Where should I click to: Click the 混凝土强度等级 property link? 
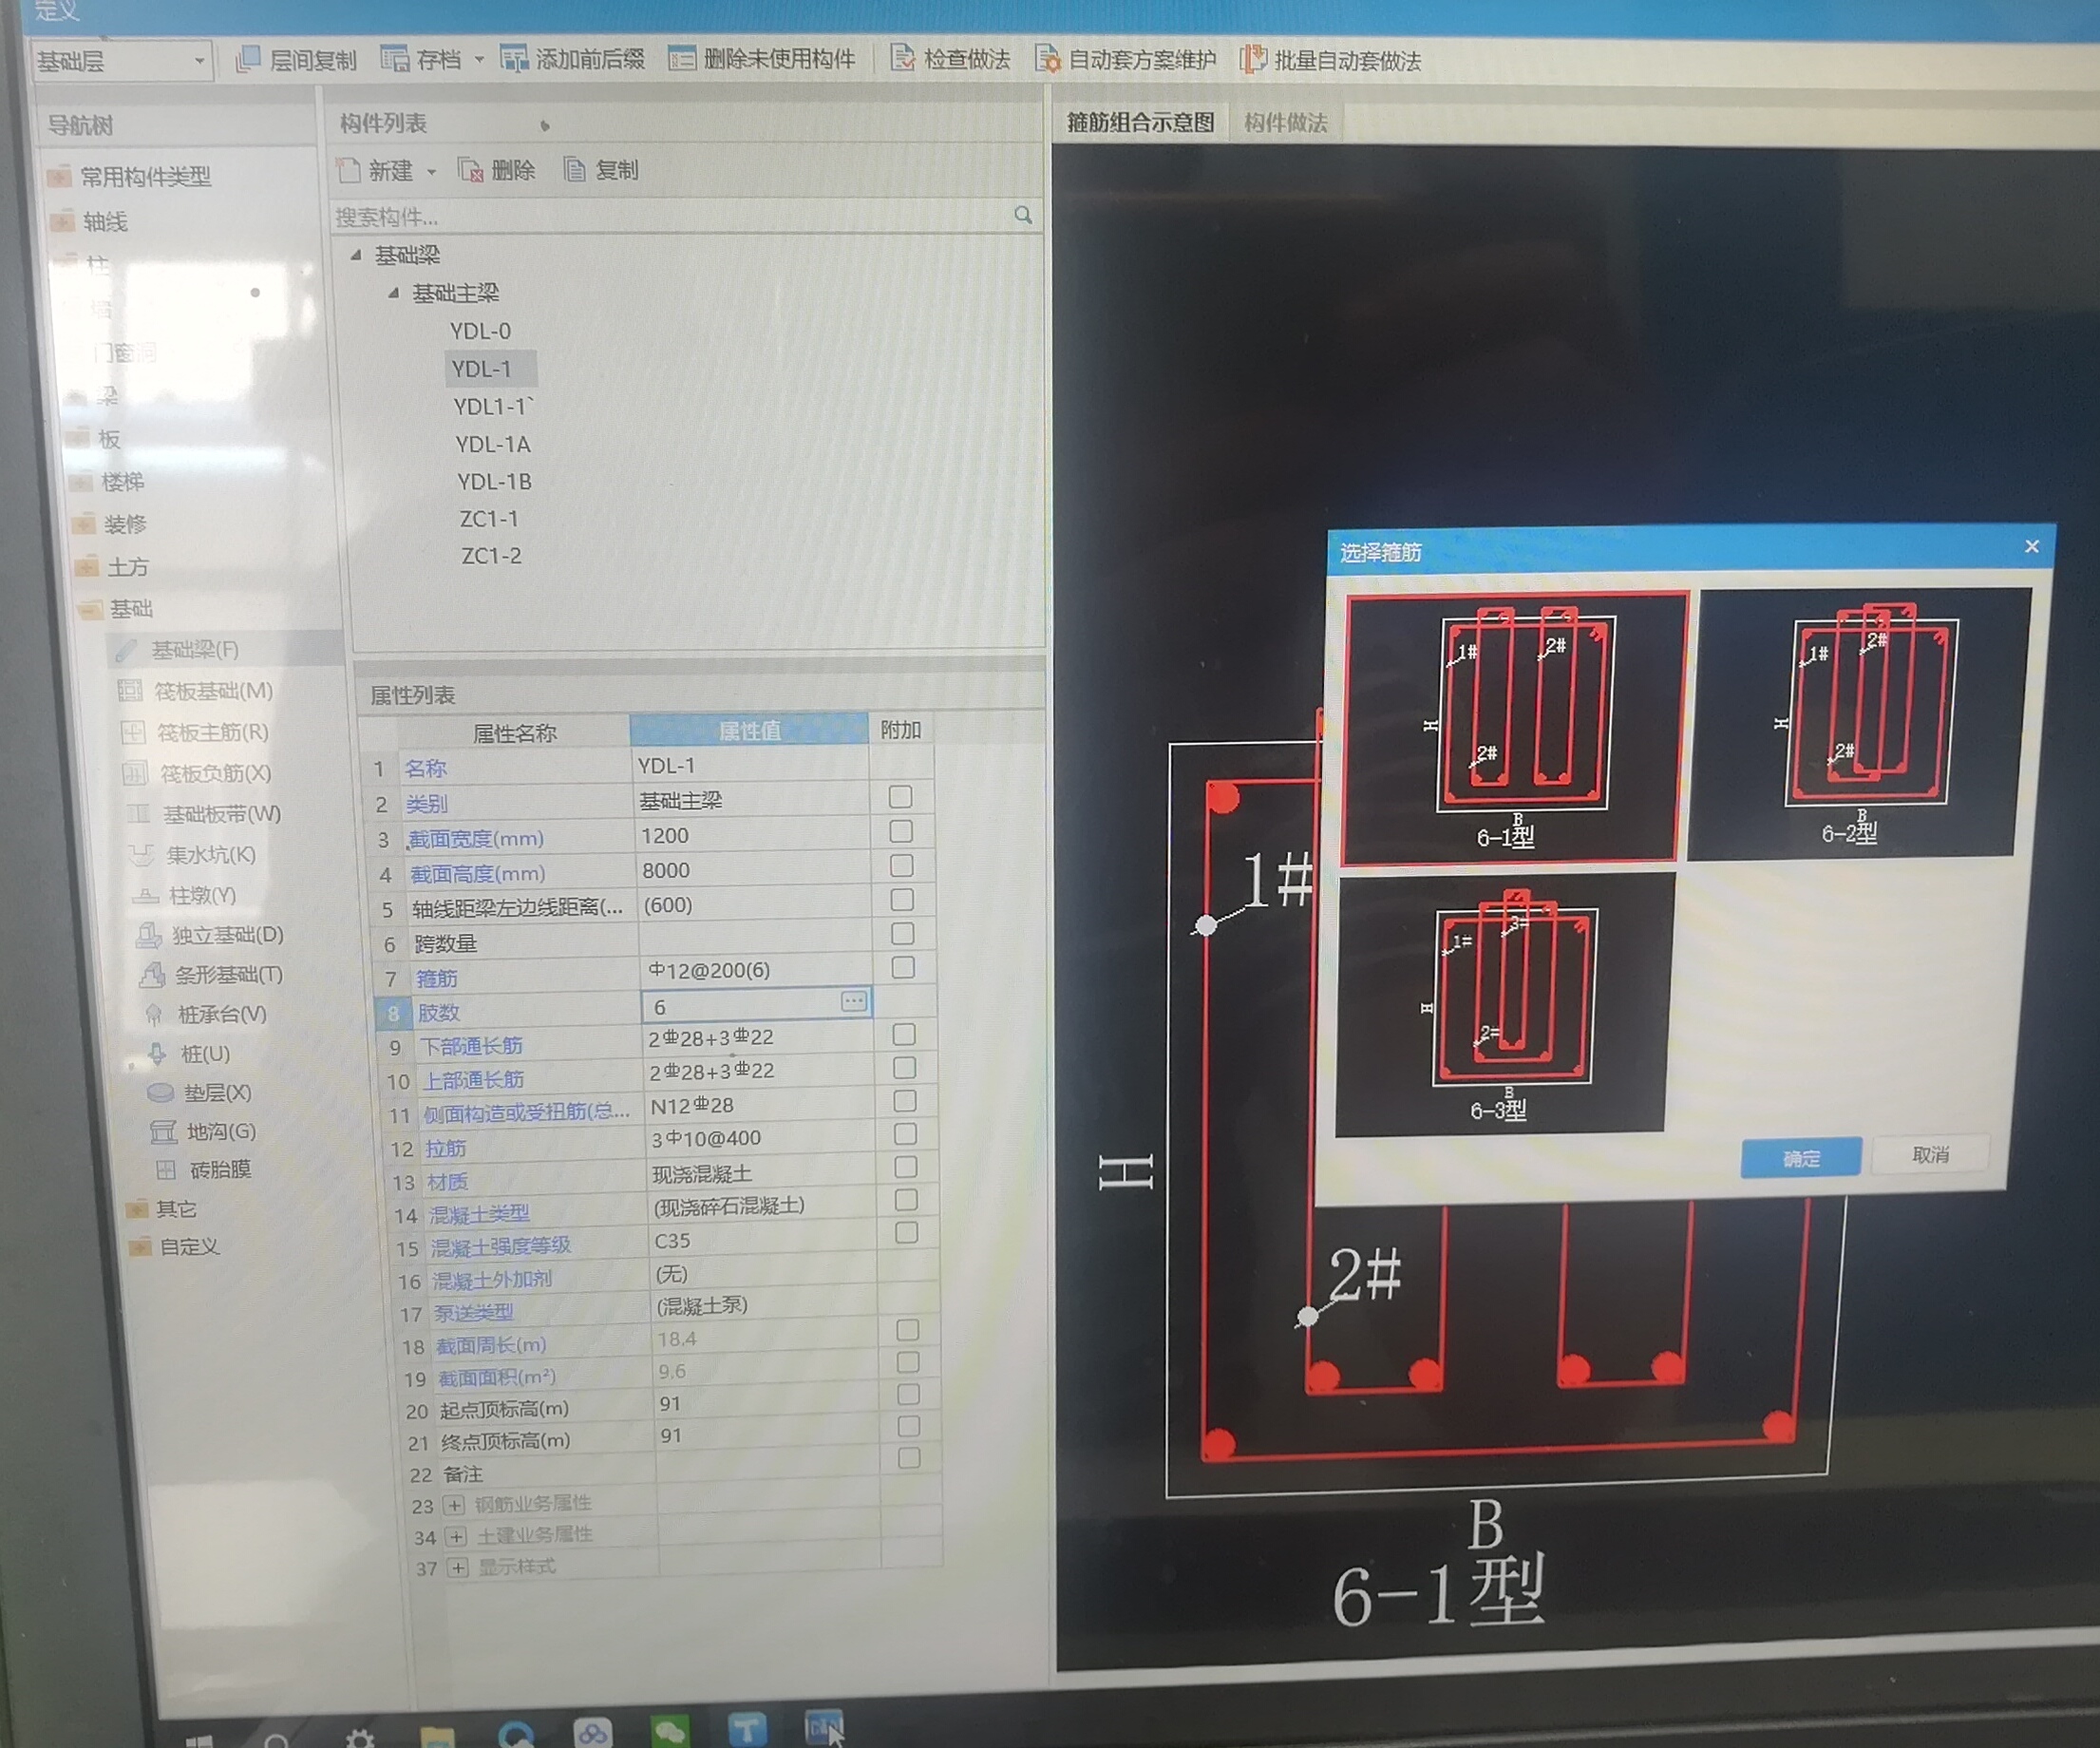[500, 1246]
